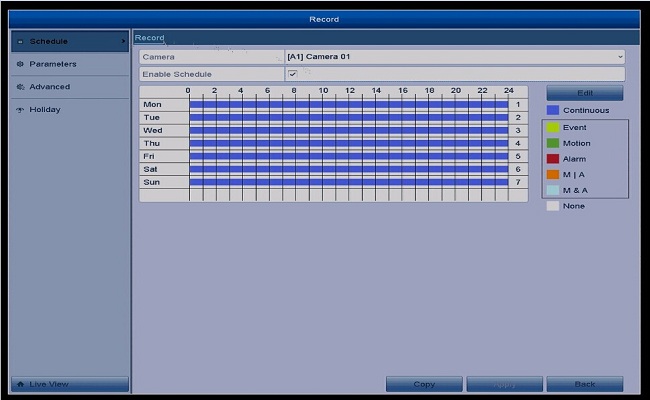This screenshot has width=650, height=400.
Task: Click the Live View home icon
Action: [x=20, y=385]
